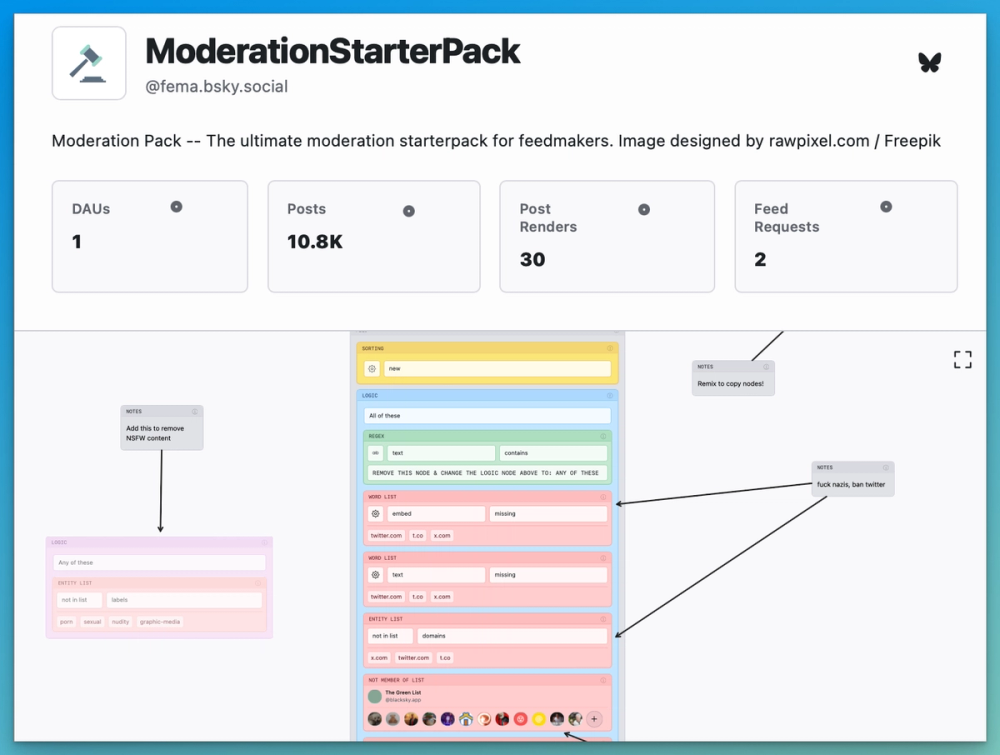Click the Posts value '10.8K'
Viewport: 1000px width, 755px height.
(315, 242)
